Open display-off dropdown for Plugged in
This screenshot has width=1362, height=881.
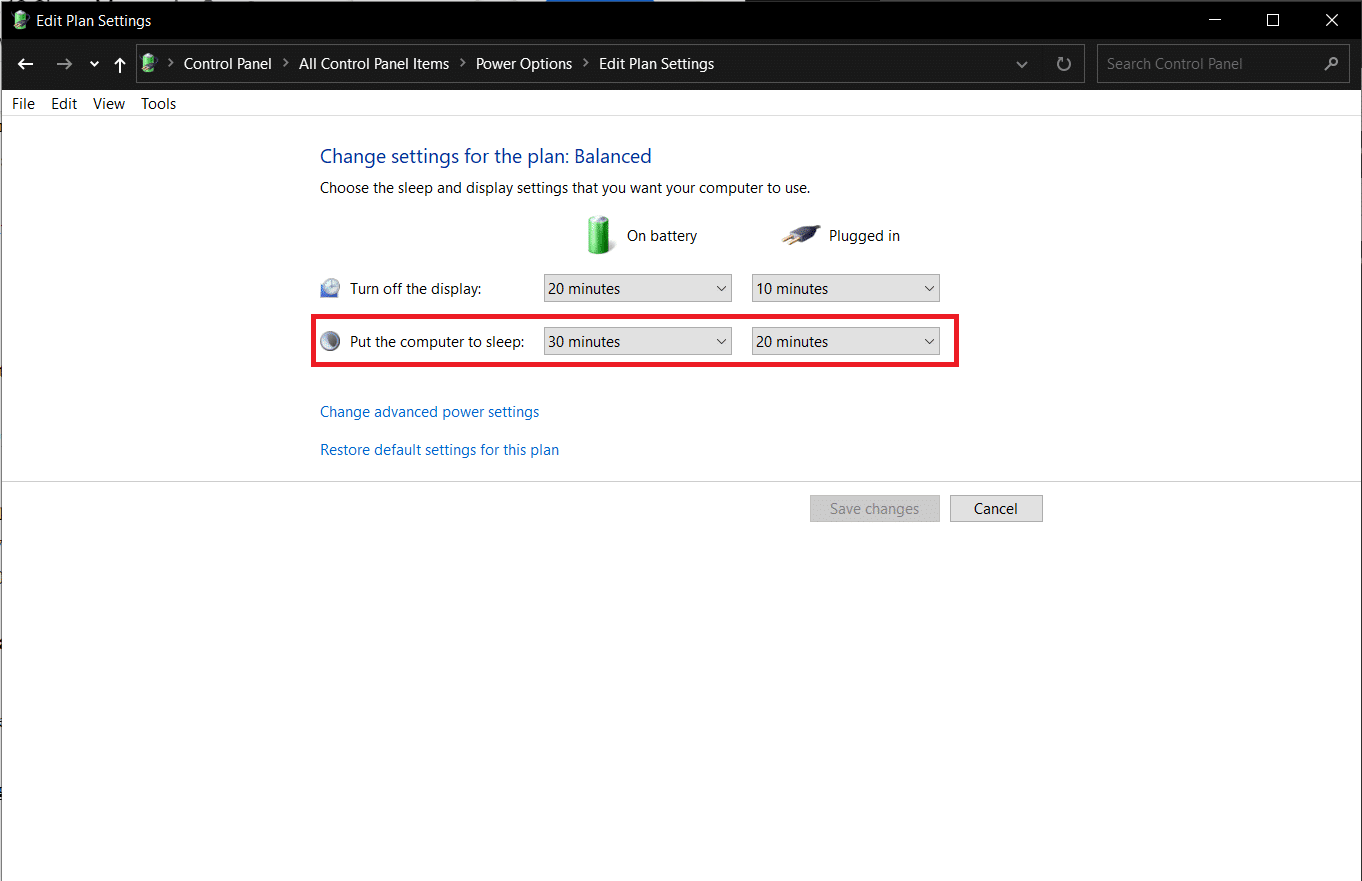click(845, 289)
